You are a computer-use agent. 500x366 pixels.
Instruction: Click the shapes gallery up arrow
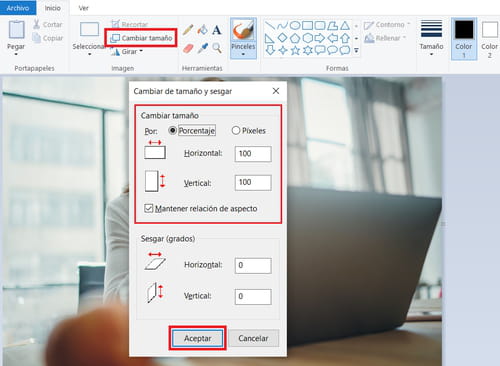356,26
